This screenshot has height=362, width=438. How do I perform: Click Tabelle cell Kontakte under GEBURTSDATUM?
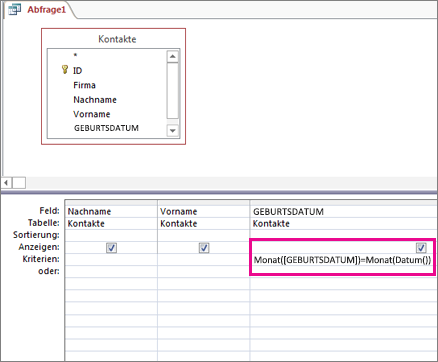tap(344, 223)
